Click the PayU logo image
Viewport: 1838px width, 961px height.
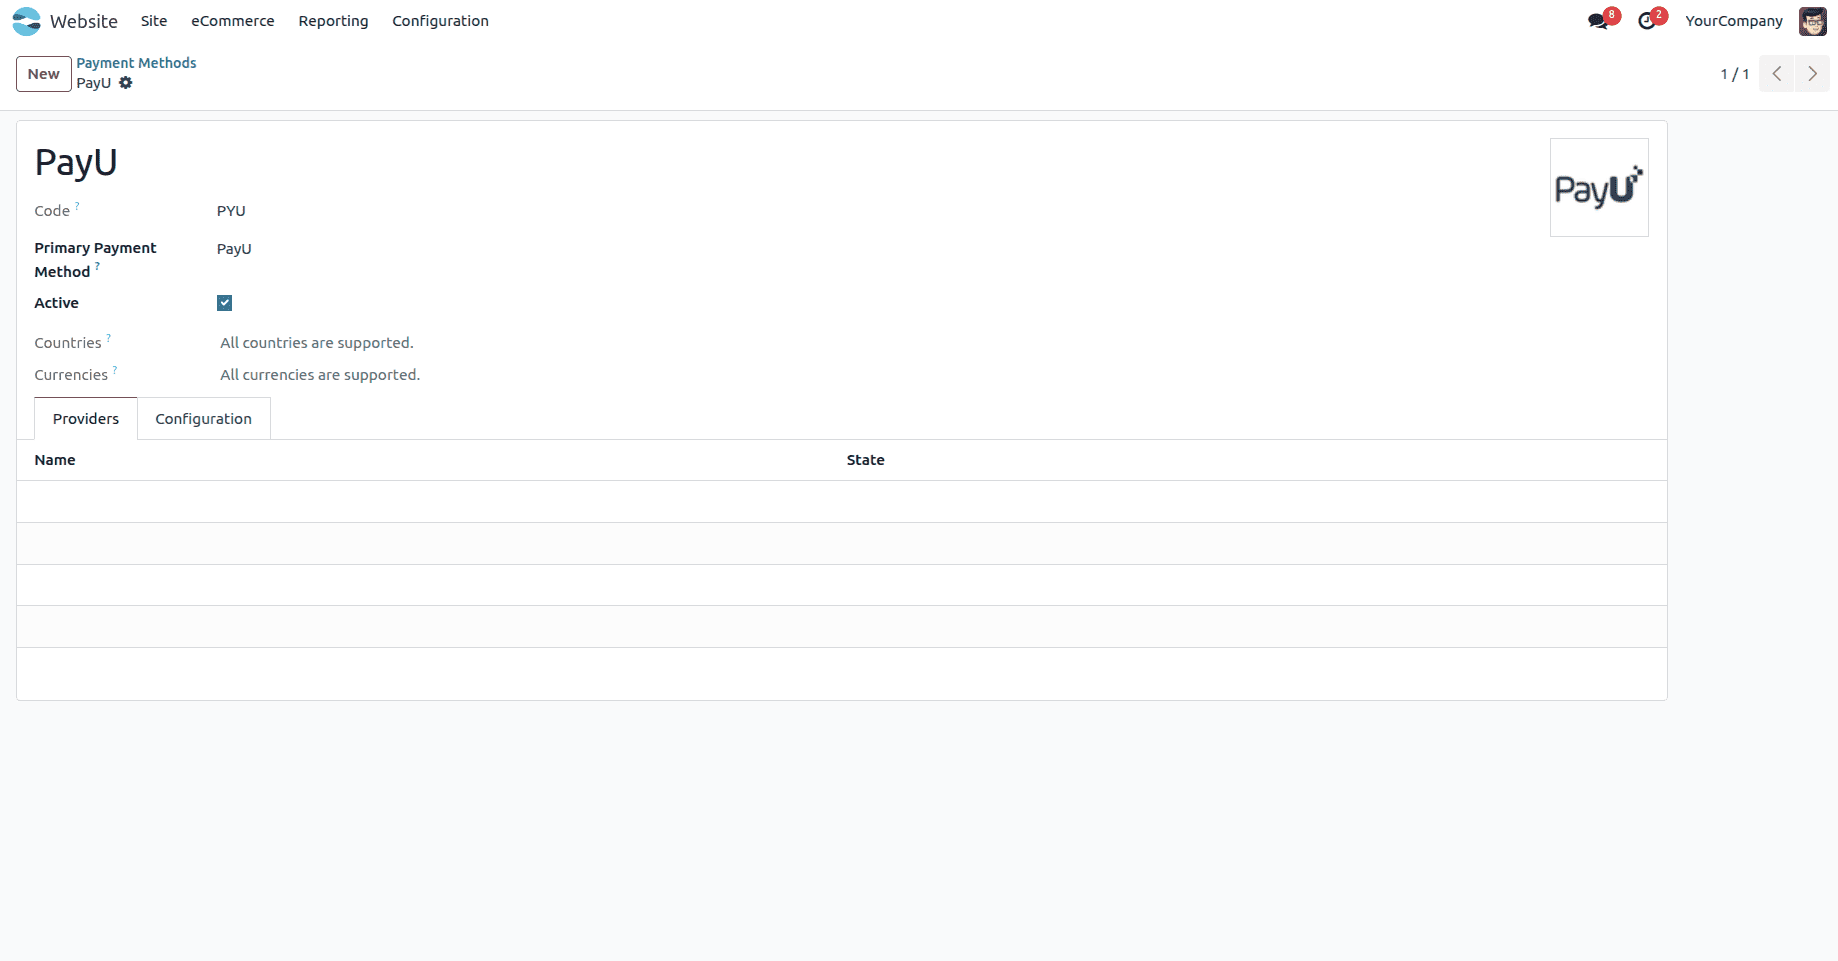[1599, 187]
